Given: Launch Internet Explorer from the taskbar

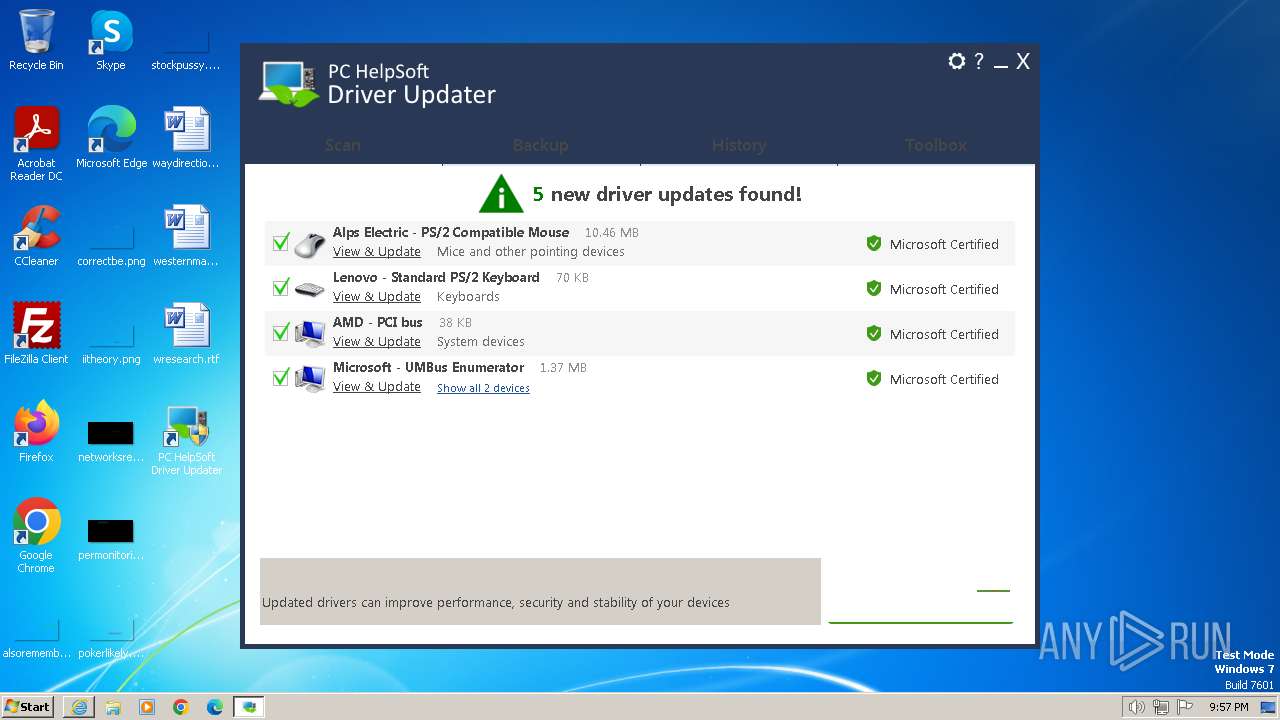Looking at the screenshot, I should click(79, 707).
